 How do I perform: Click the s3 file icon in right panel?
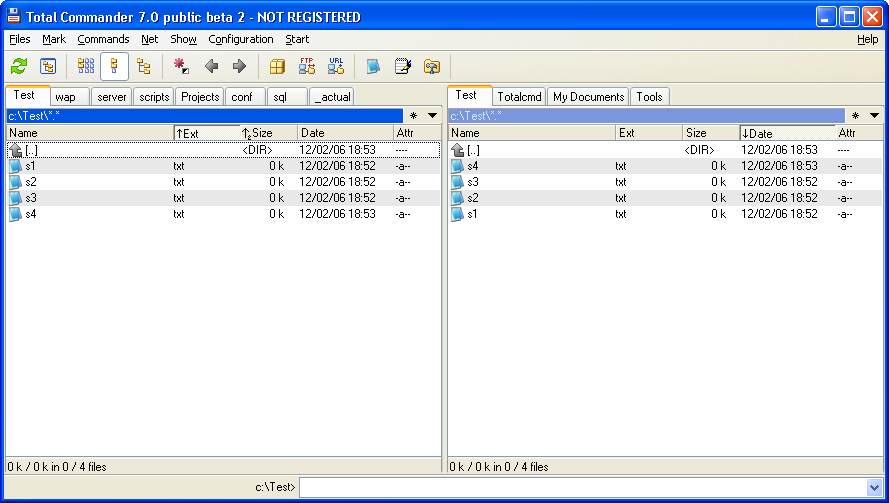click(458, 182)
